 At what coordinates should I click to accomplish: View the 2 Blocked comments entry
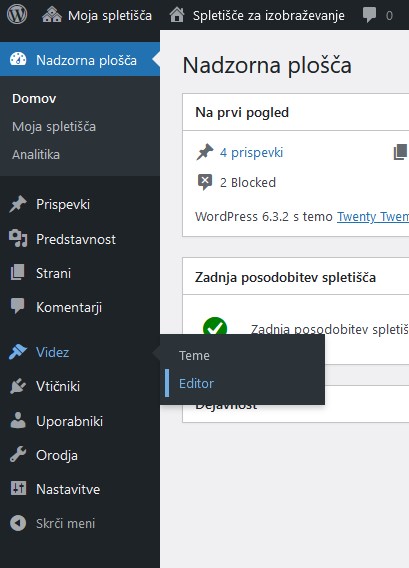click(x=248, y=182)
